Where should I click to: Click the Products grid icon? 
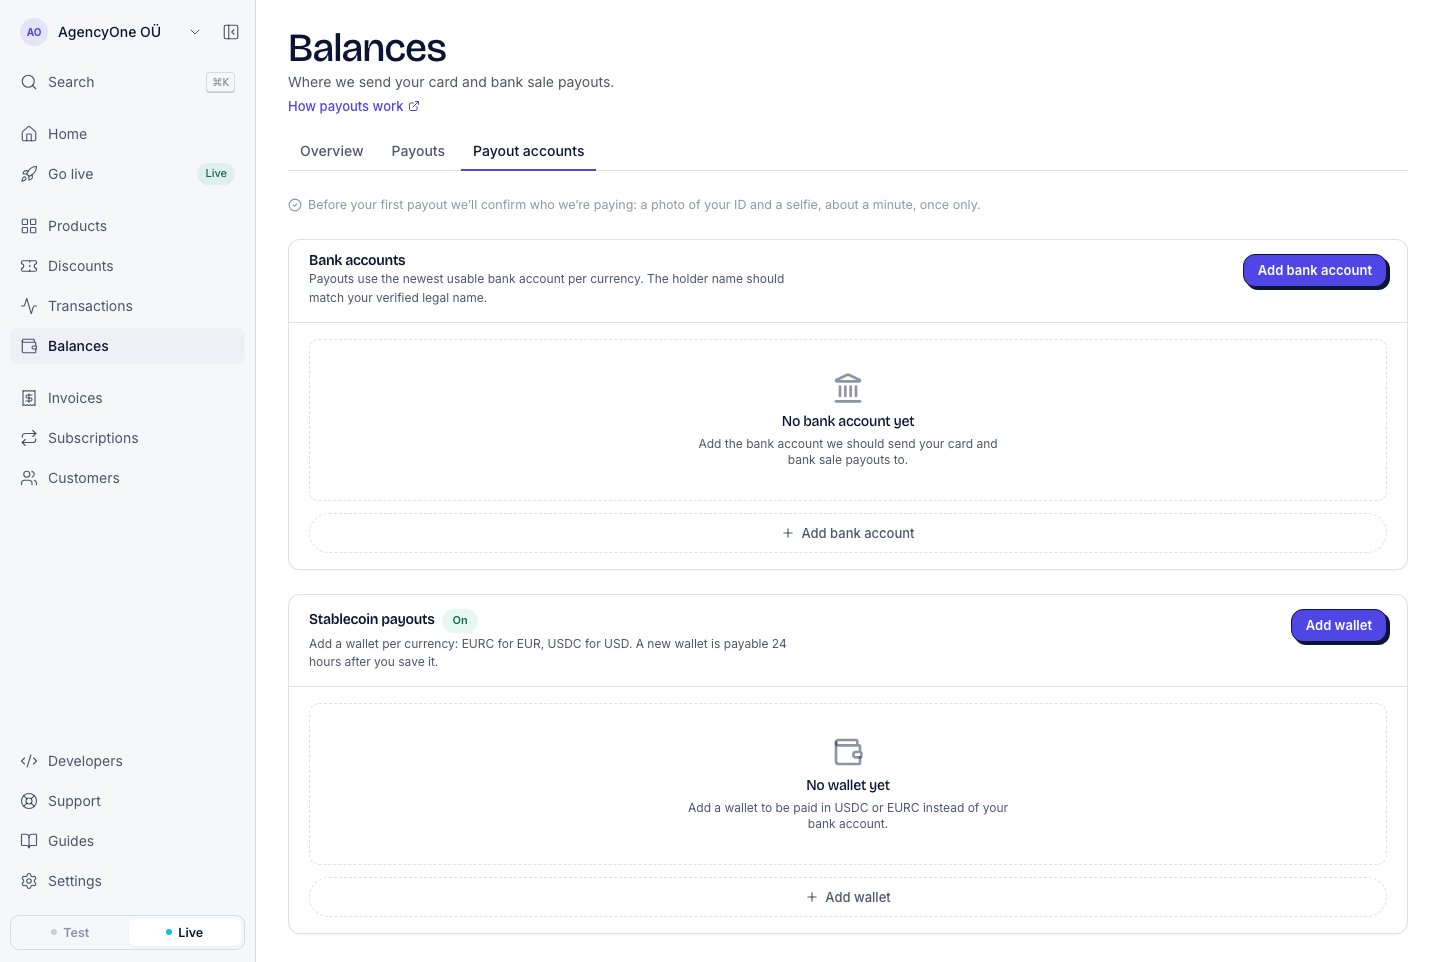coord(29,226)
